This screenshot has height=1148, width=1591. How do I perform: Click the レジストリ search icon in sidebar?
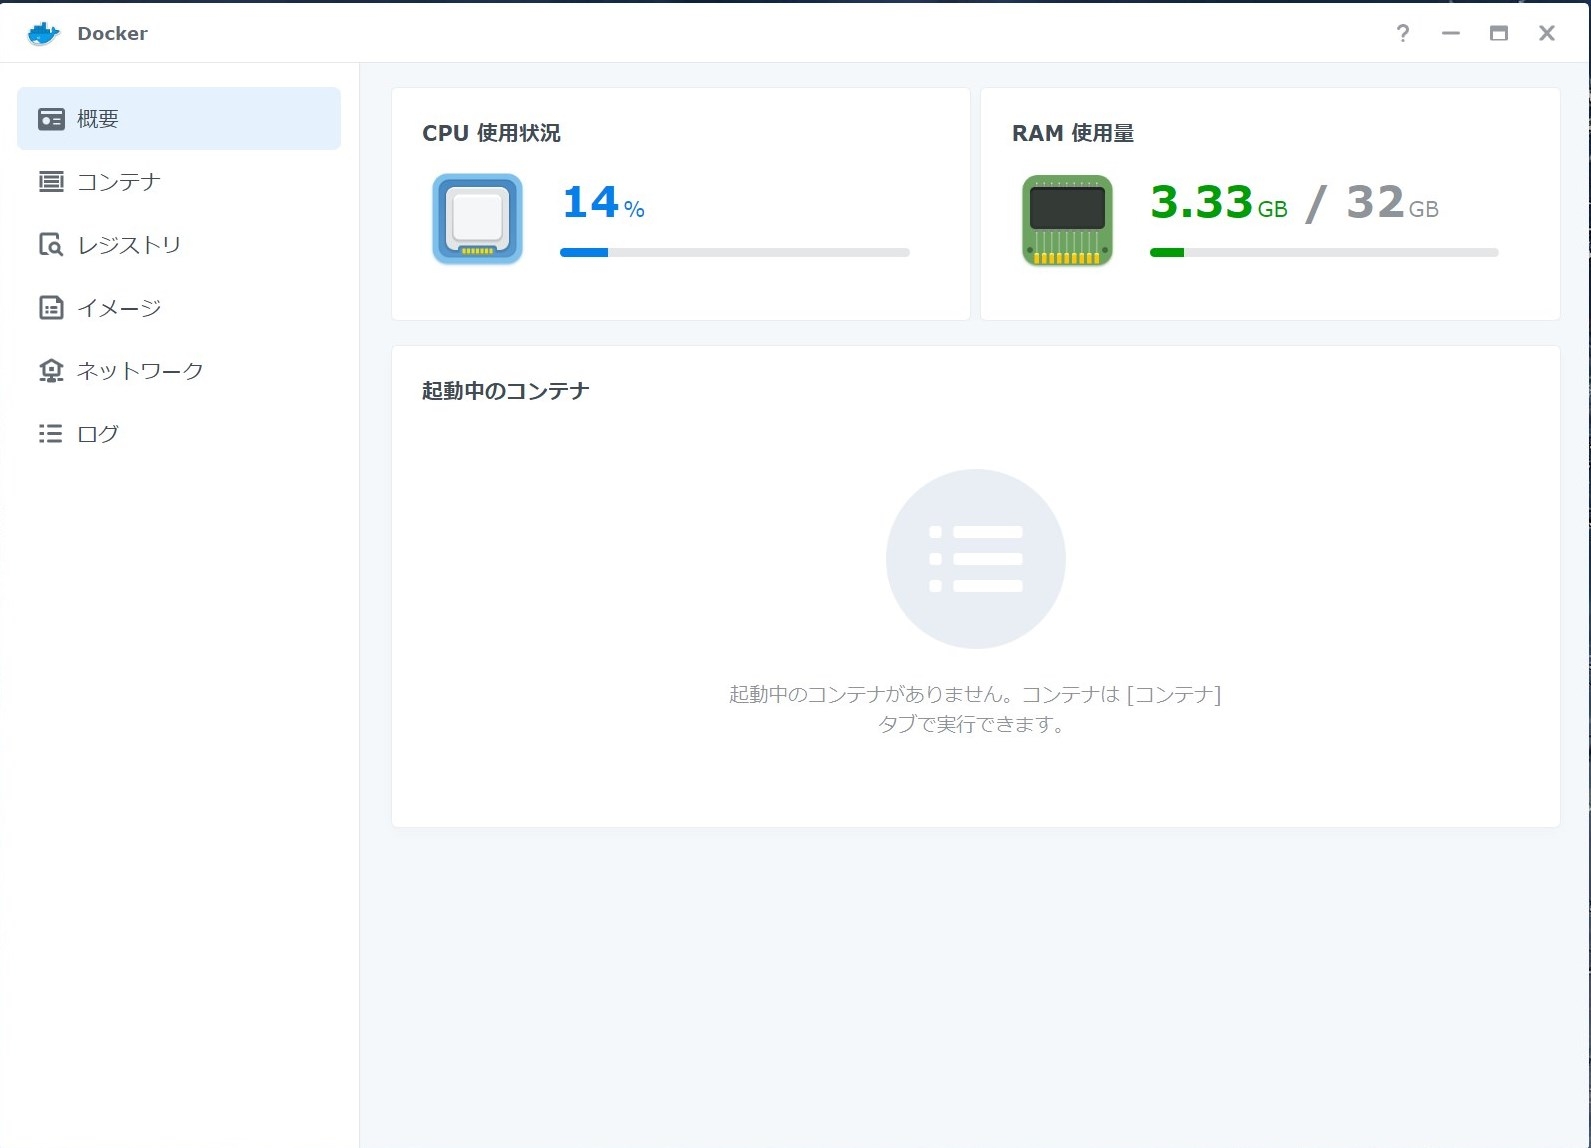click(x=51, y=245)
